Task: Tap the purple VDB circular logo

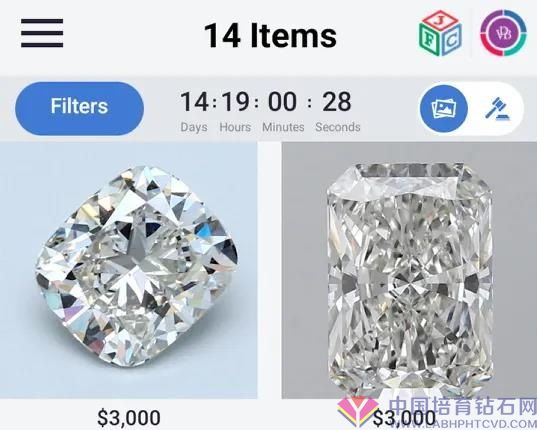Action: [x=503, y=33]
